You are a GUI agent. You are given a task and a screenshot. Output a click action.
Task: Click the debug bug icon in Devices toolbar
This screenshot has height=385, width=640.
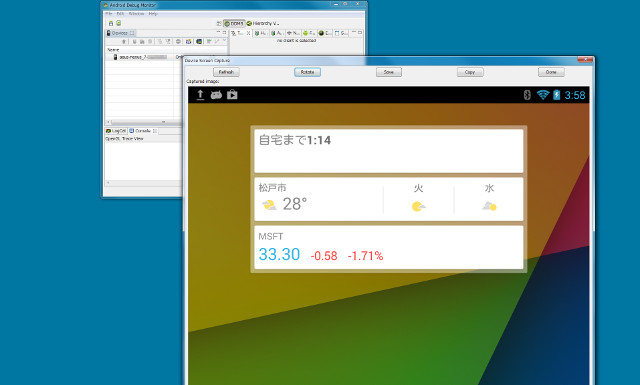[124, 41]
